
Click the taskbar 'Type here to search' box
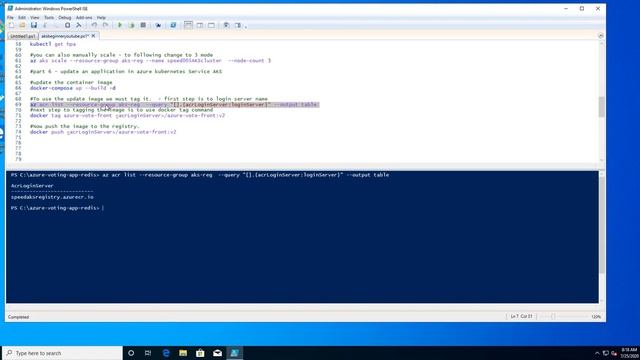click(x=62, y=353)
